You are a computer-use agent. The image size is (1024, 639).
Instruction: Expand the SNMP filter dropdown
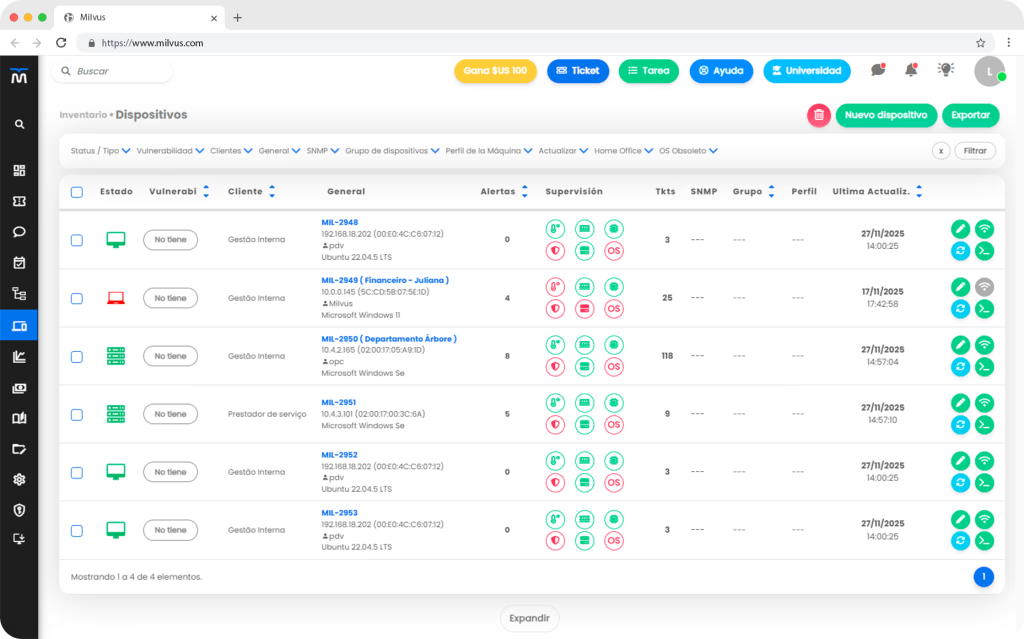click(x=323, y=151)
